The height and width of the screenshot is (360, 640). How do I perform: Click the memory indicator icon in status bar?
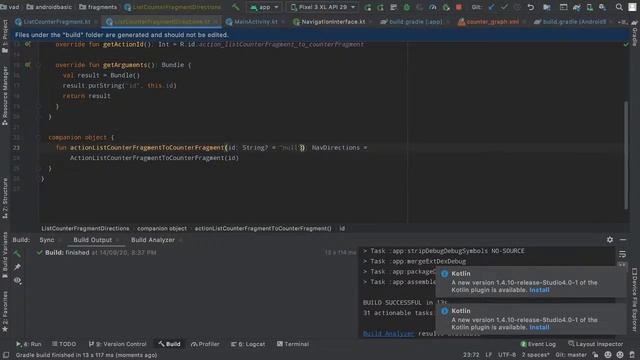click(x=632, y=355)
